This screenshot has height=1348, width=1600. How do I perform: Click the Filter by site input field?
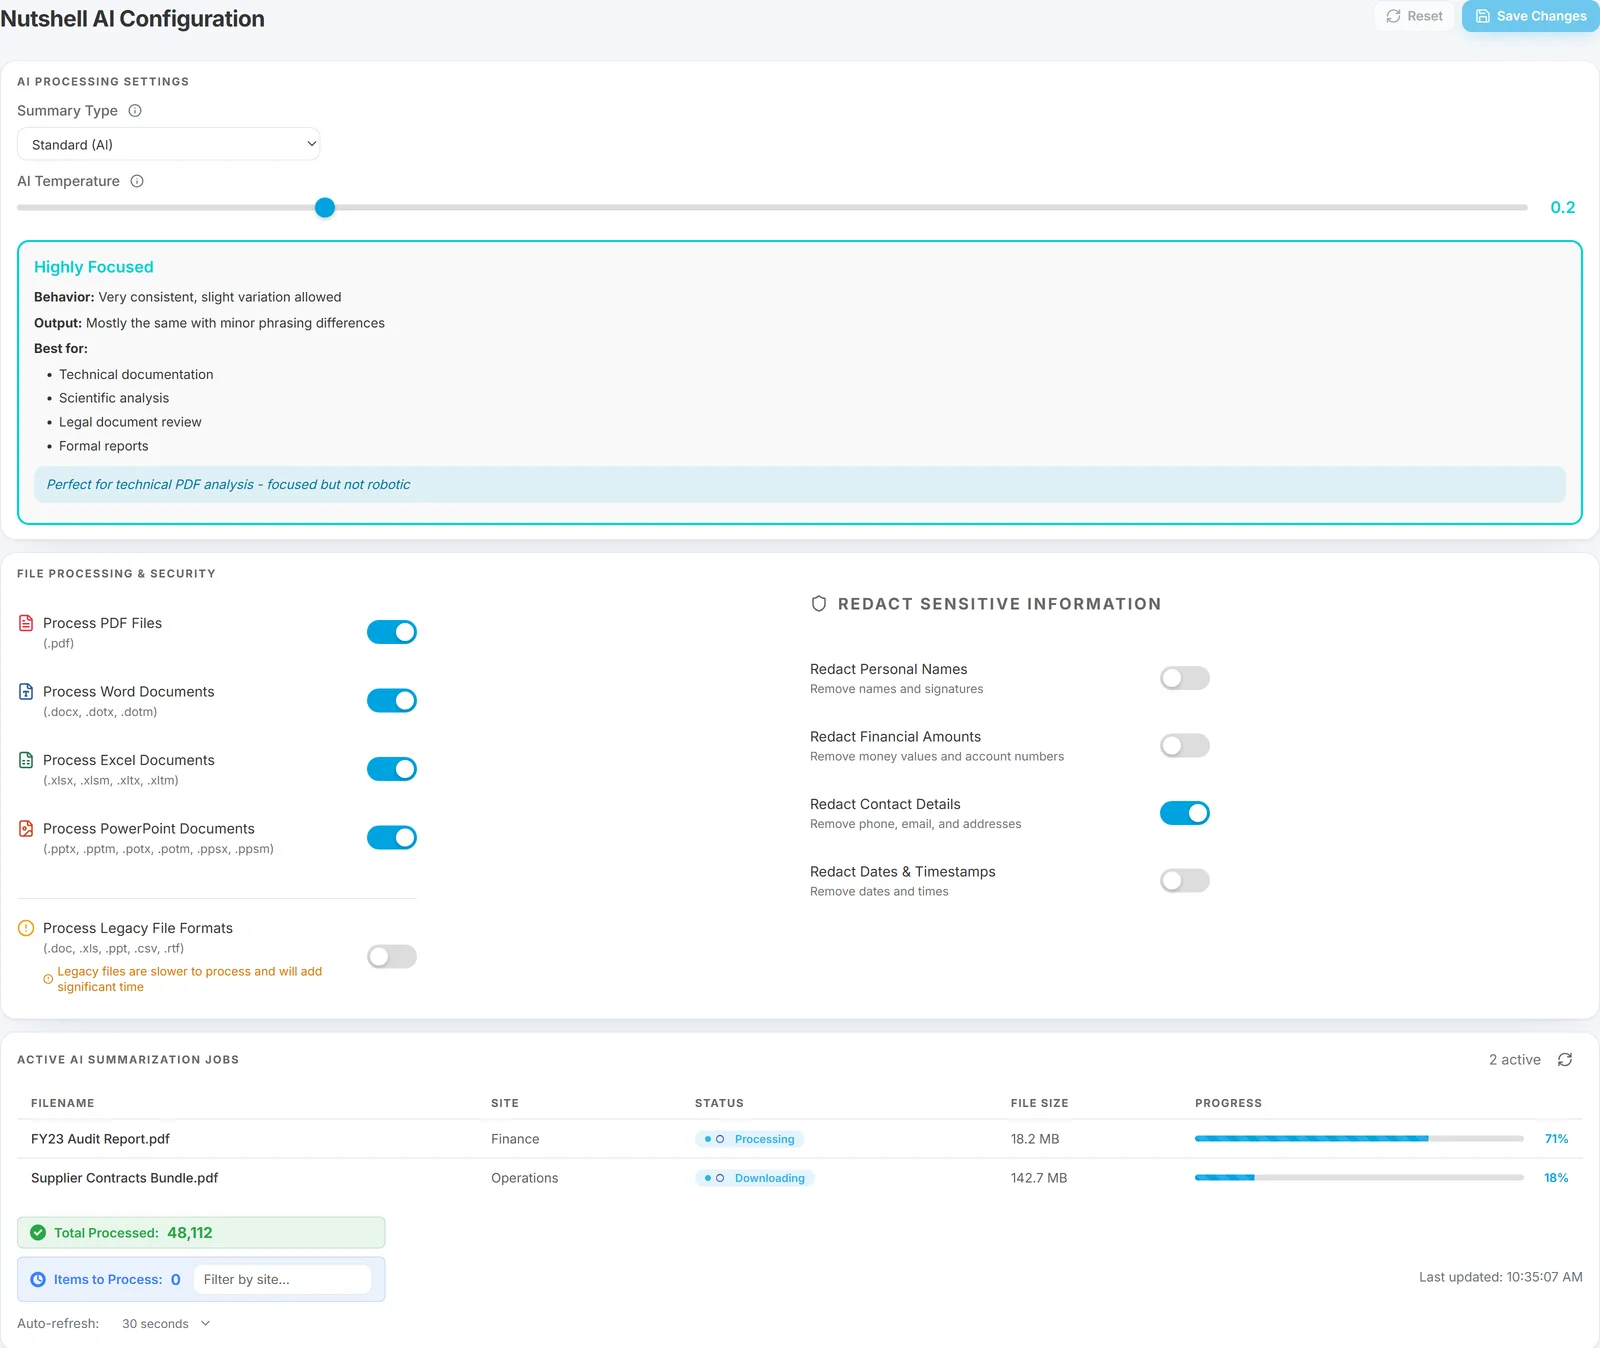click(282, 1279)
